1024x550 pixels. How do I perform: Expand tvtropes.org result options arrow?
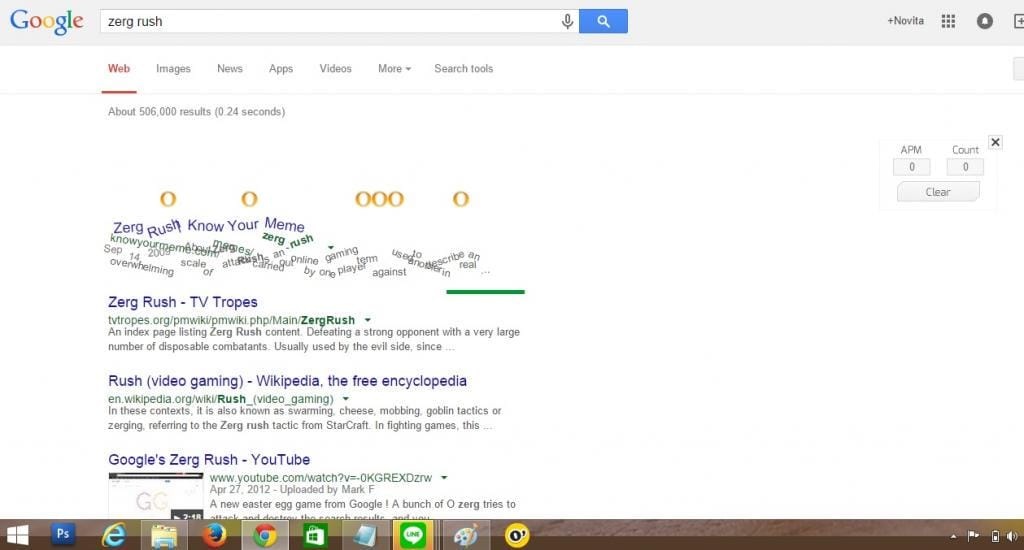(368, 320)
